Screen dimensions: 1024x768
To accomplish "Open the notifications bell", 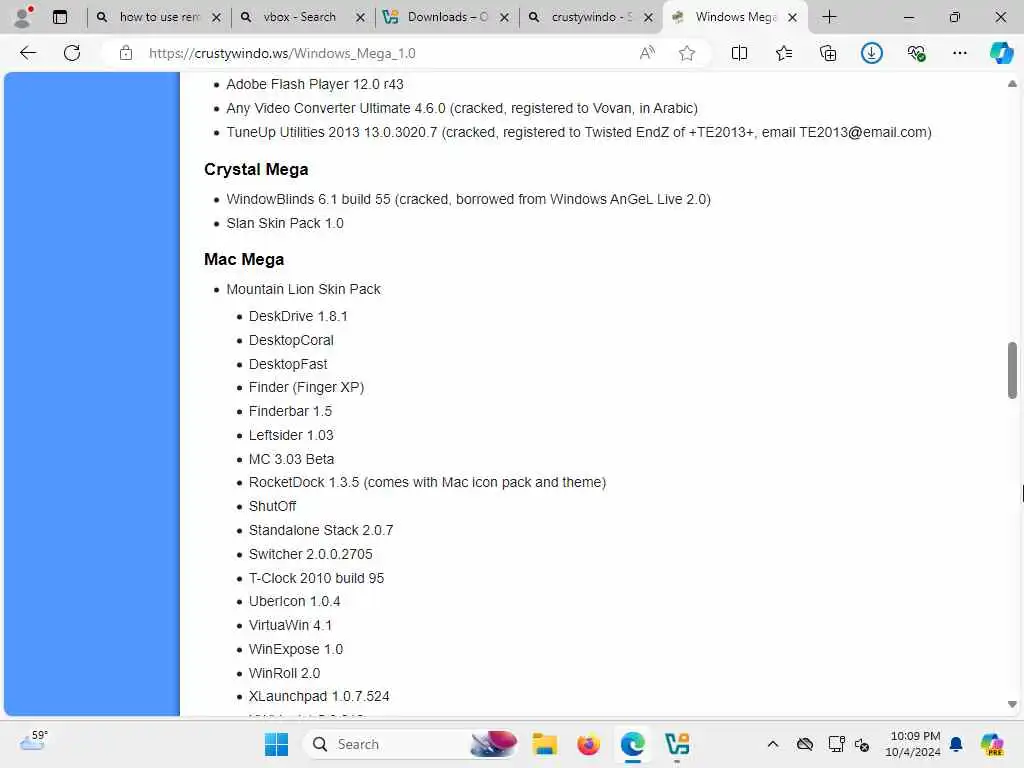I will point(956,744).
